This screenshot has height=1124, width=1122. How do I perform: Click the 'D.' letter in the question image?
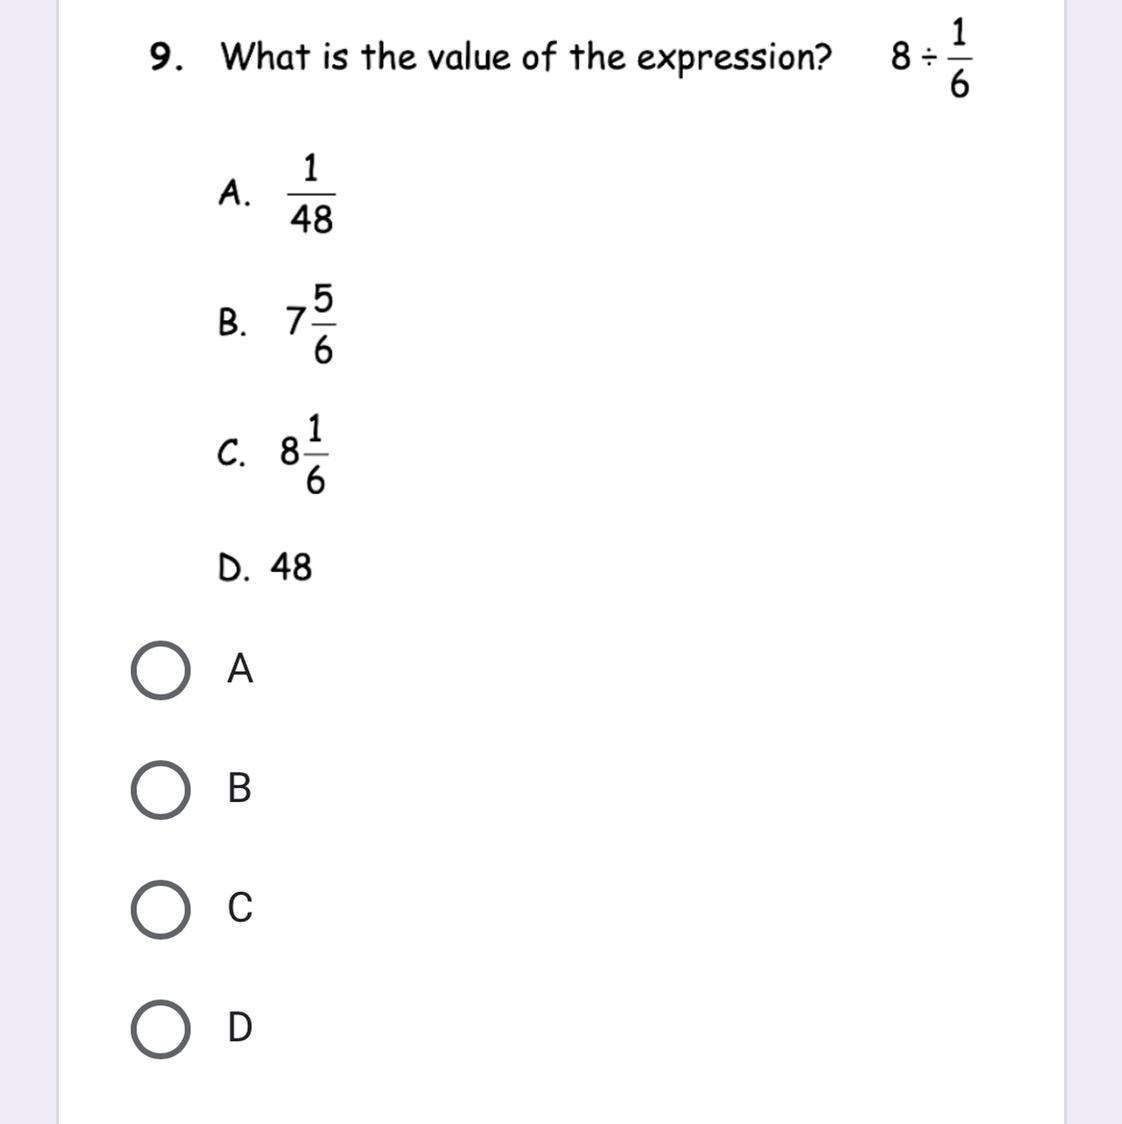click(234, 568)
